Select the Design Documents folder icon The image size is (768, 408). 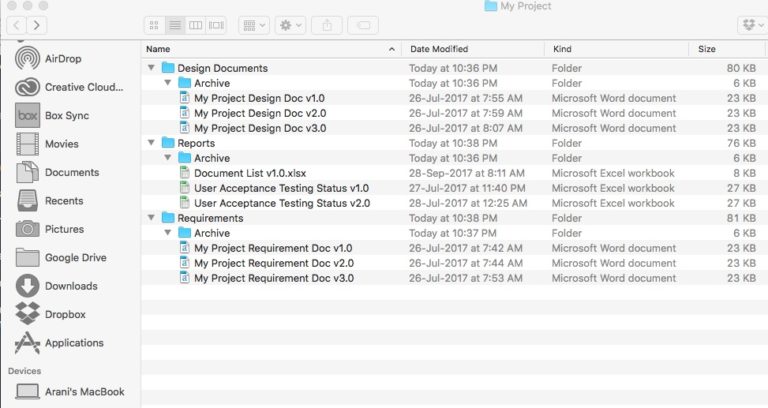(x=168, y=68)
